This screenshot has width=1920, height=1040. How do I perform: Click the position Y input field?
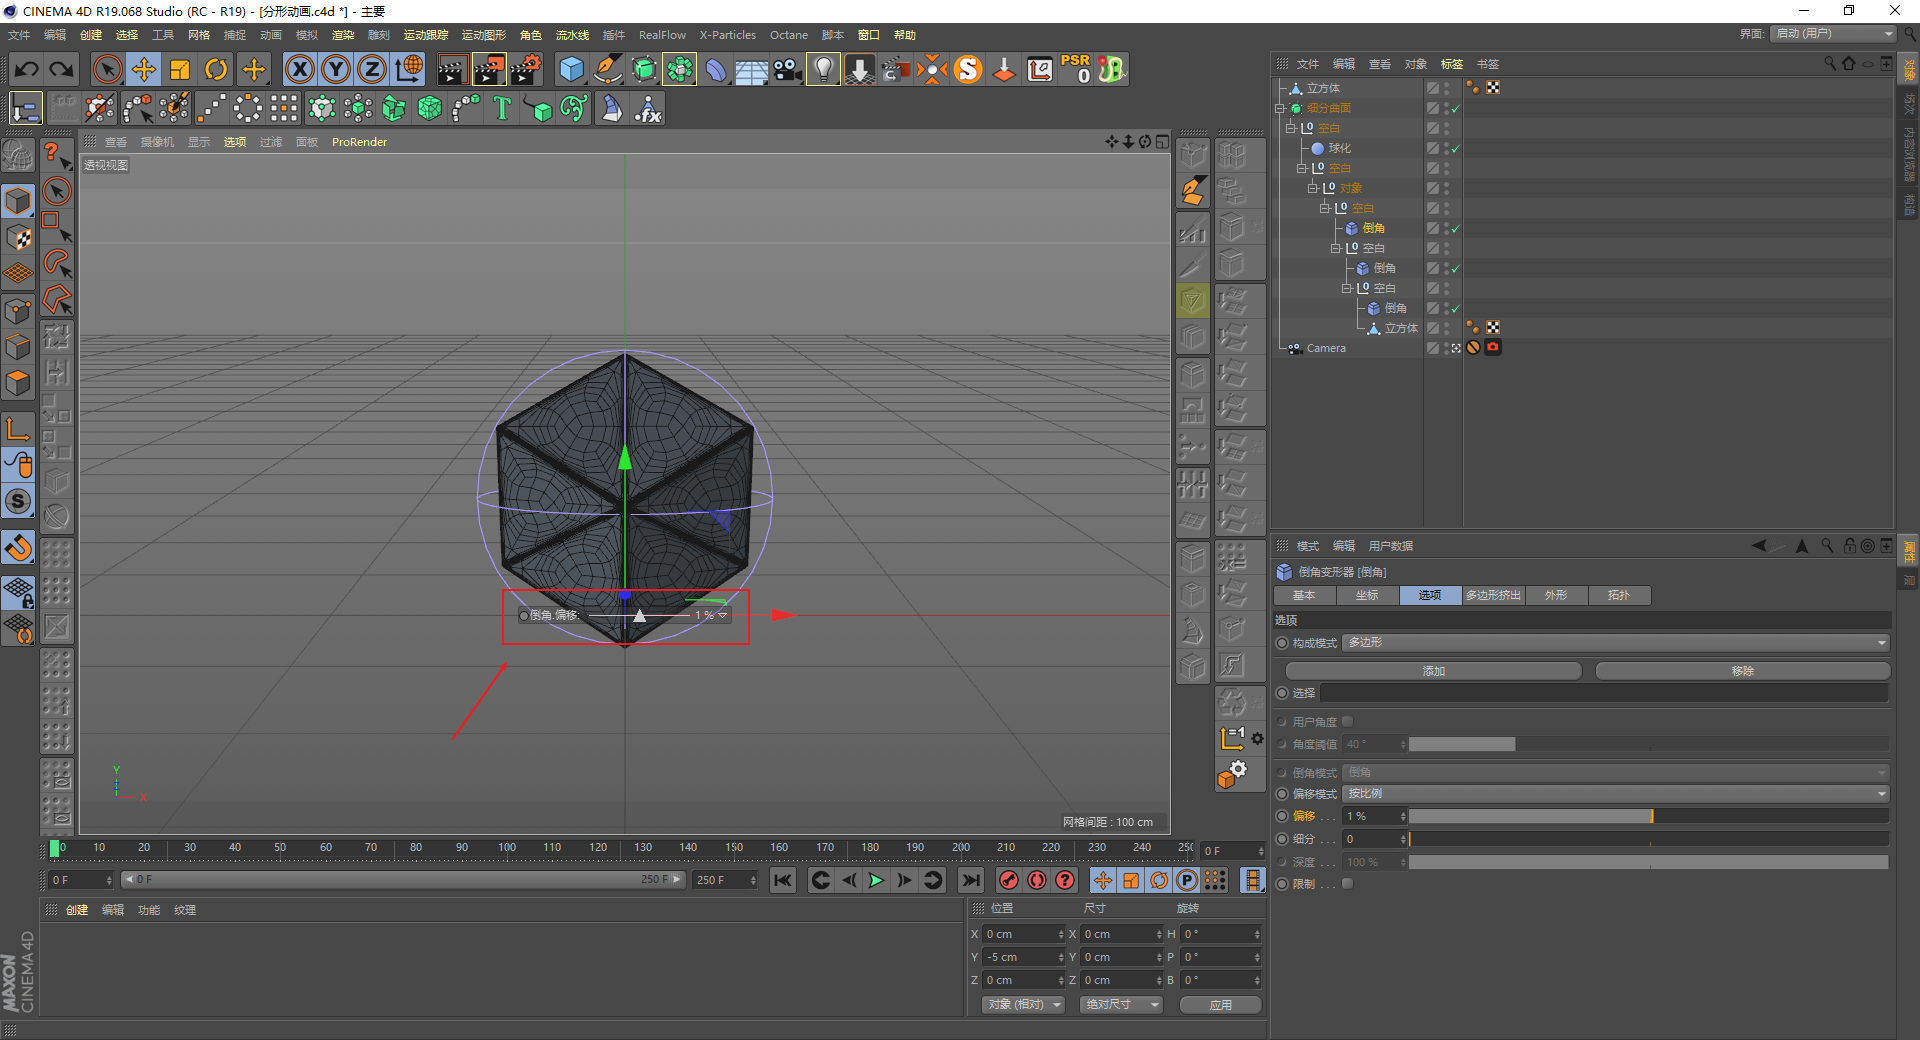tap(1024, 957)
